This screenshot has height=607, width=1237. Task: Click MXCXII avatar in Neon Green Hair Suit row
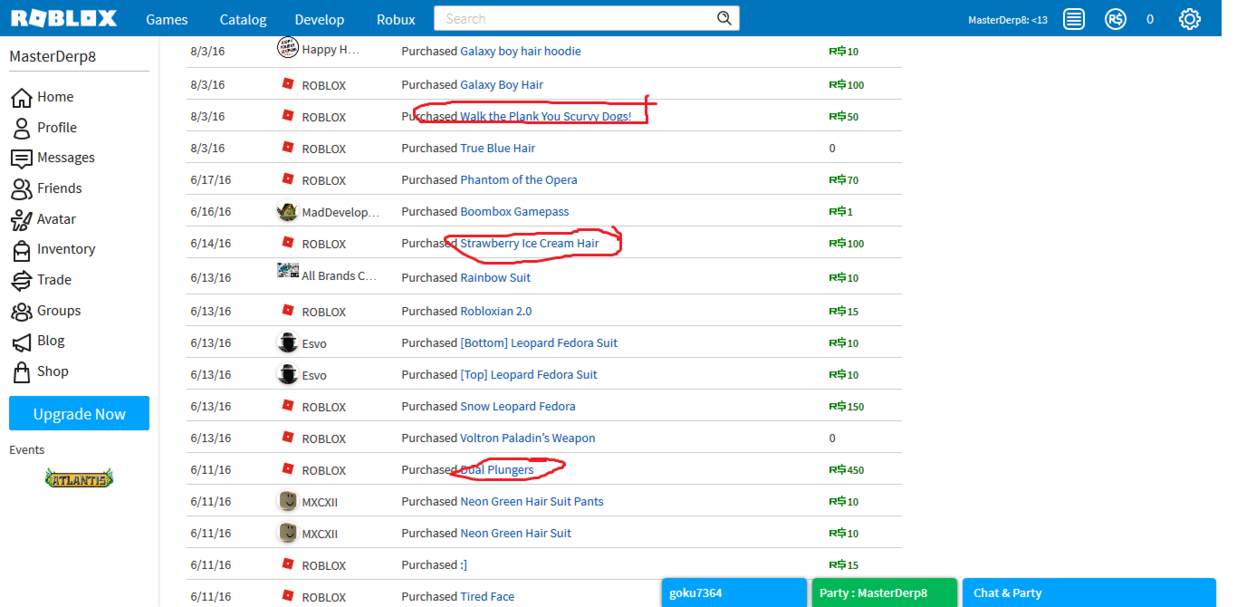pos(287,533)
